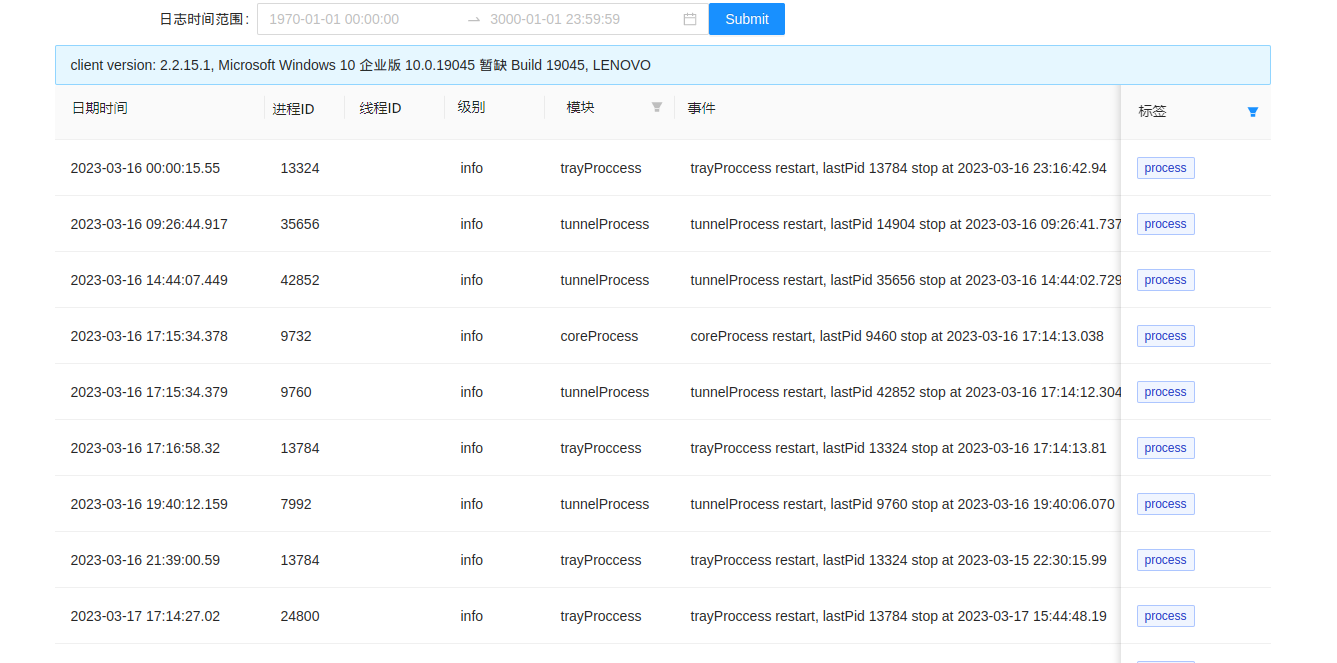
Task: Click the process tag for coreProcess row
Action: pos(1165,336)
